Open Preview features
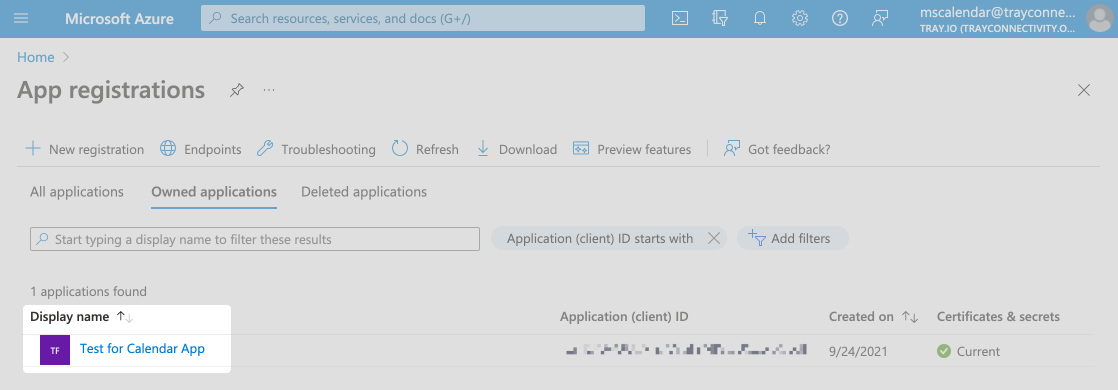Screen dimensions: 1118x390 pos(632,149)
